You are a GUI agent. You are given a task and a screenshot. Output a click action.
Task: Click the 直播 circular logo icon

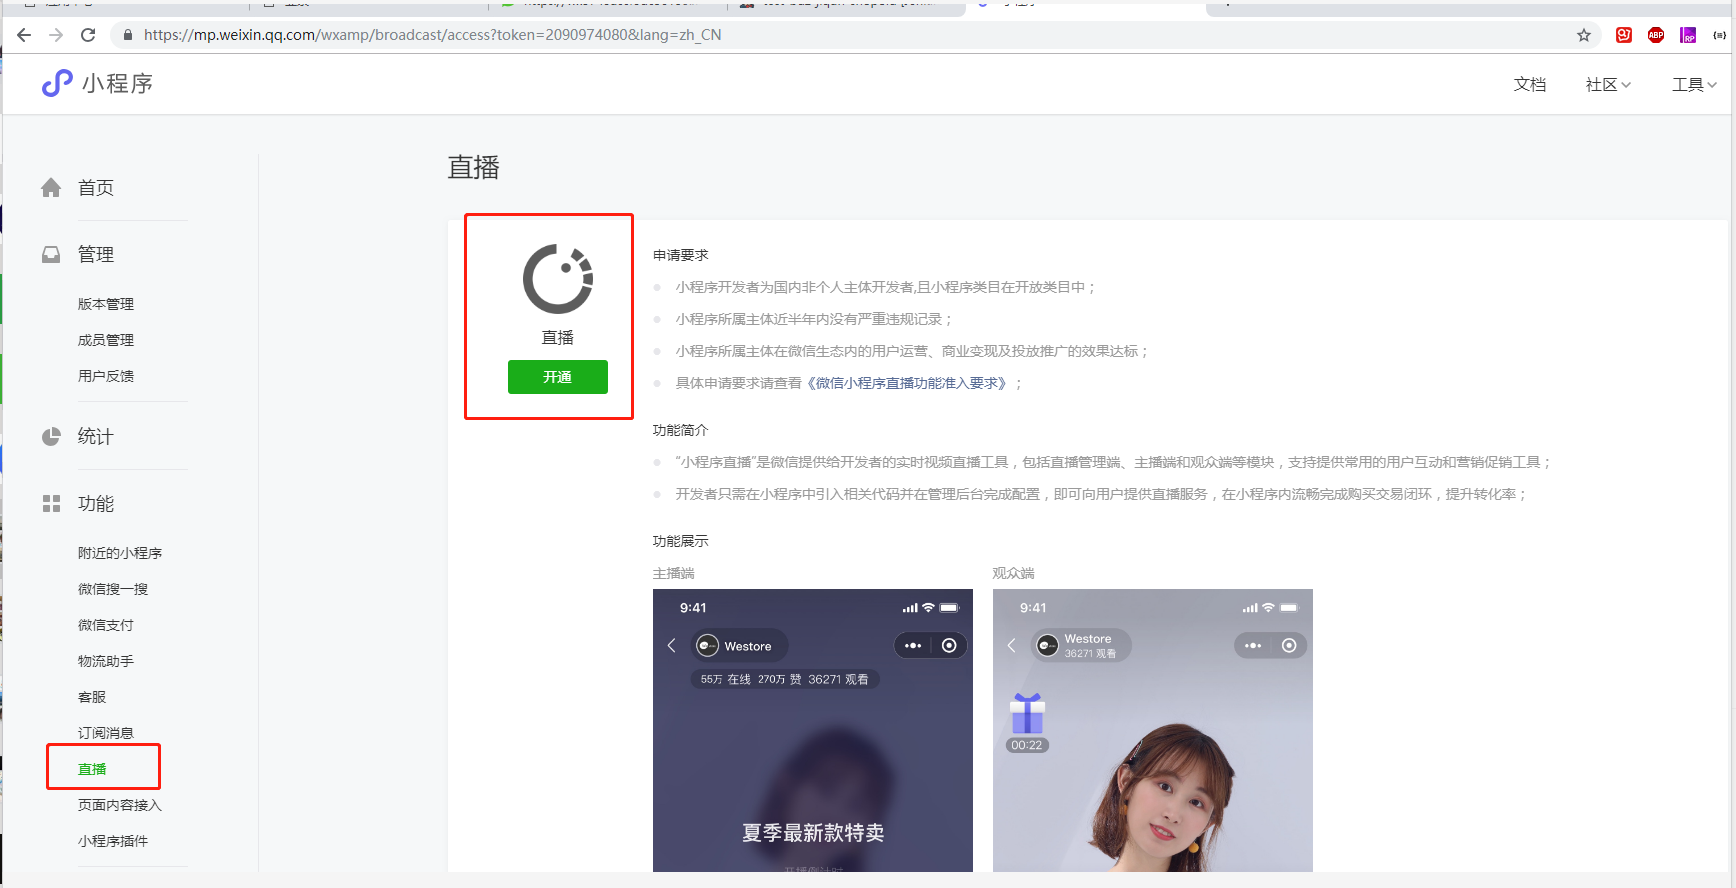click(x=558, y=279)
